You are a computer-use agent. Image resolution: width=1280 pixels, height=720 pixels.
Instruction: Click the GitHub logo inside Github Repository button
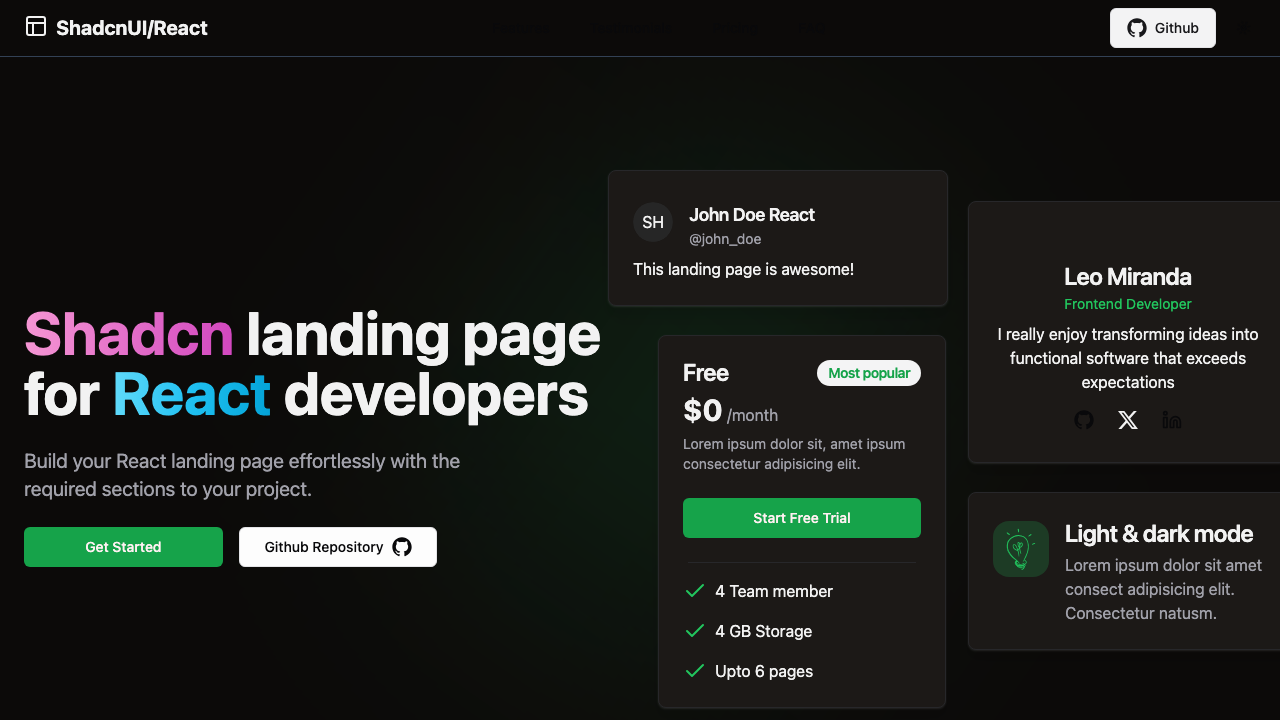click(402, 547)
